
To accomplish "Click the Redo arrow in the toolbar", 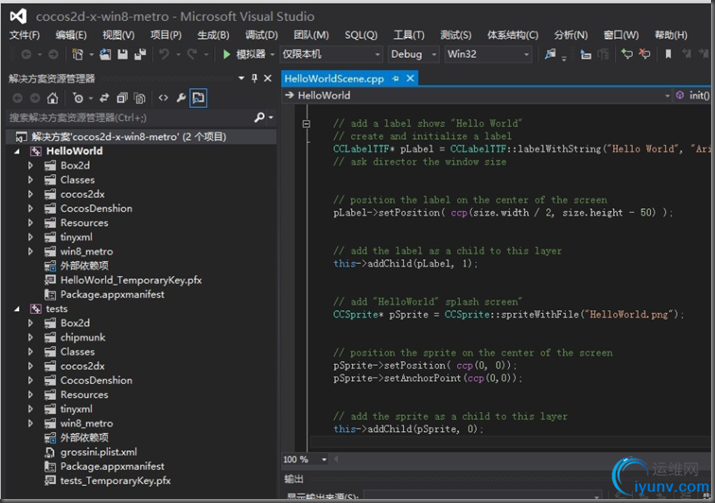I will [x=192, y=54].
